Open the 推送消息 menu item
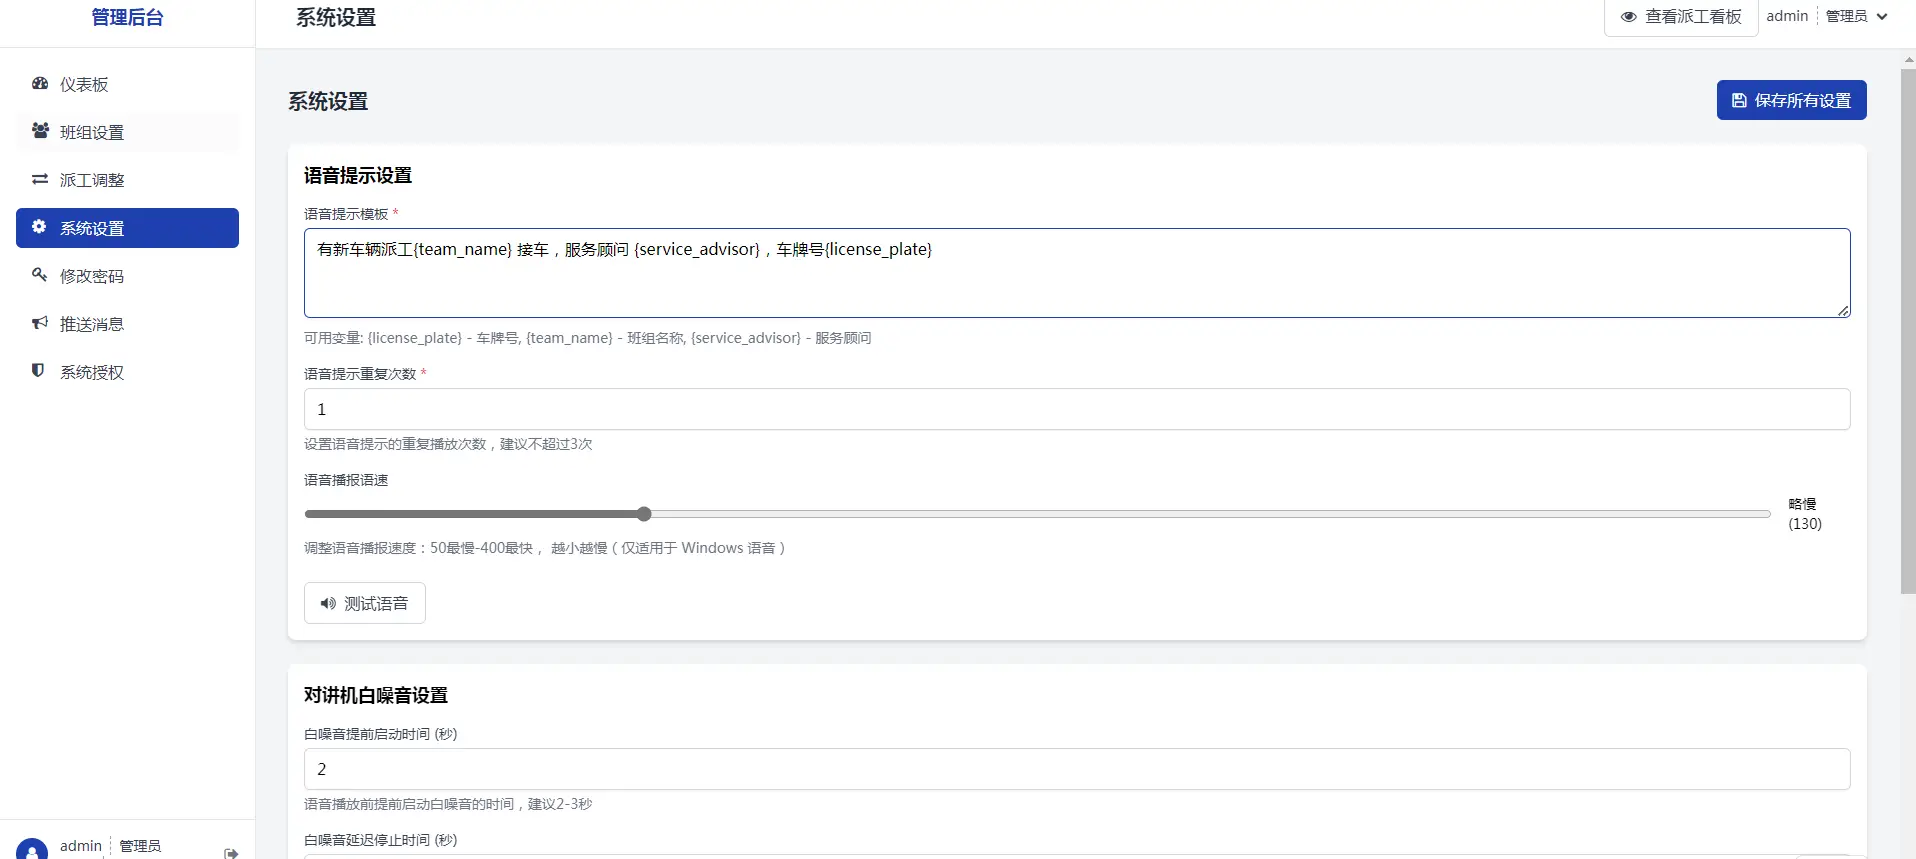Screen dimensions: 1916x859 pyautogui.click(x=92, y=324)
